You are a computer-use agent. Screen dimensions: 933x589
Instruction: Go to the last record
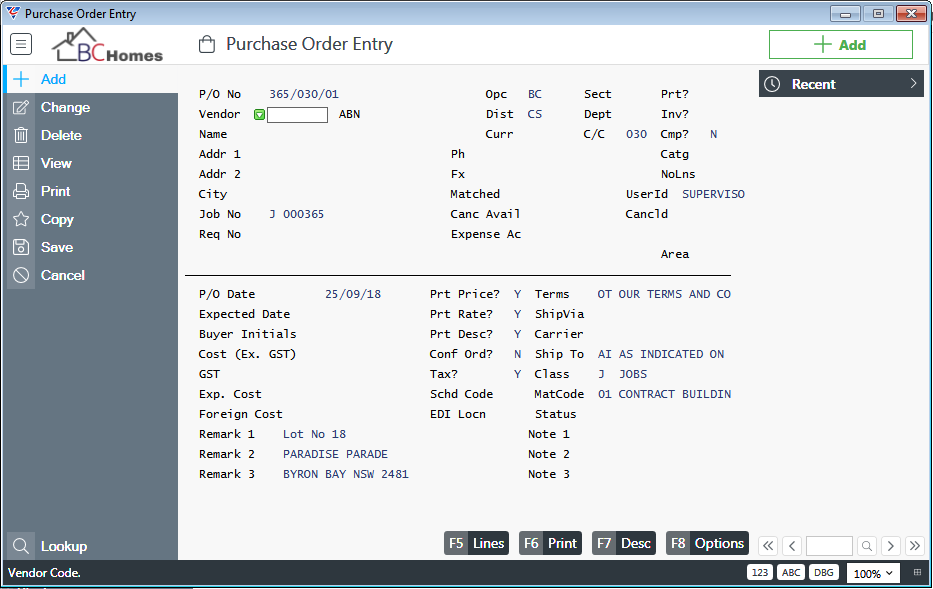pos(915,546)
